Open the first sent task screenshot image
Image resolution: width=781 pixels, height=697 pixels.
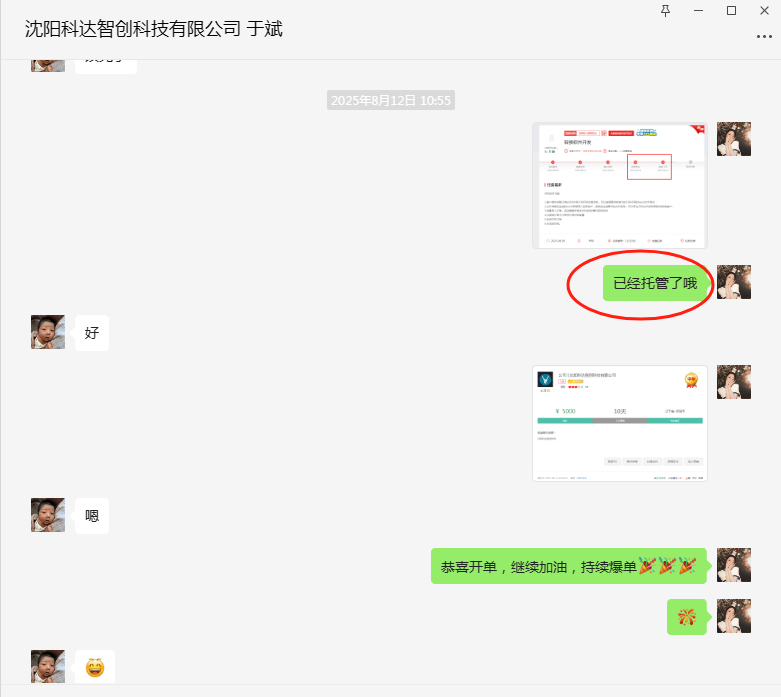(x=619, y=186)
